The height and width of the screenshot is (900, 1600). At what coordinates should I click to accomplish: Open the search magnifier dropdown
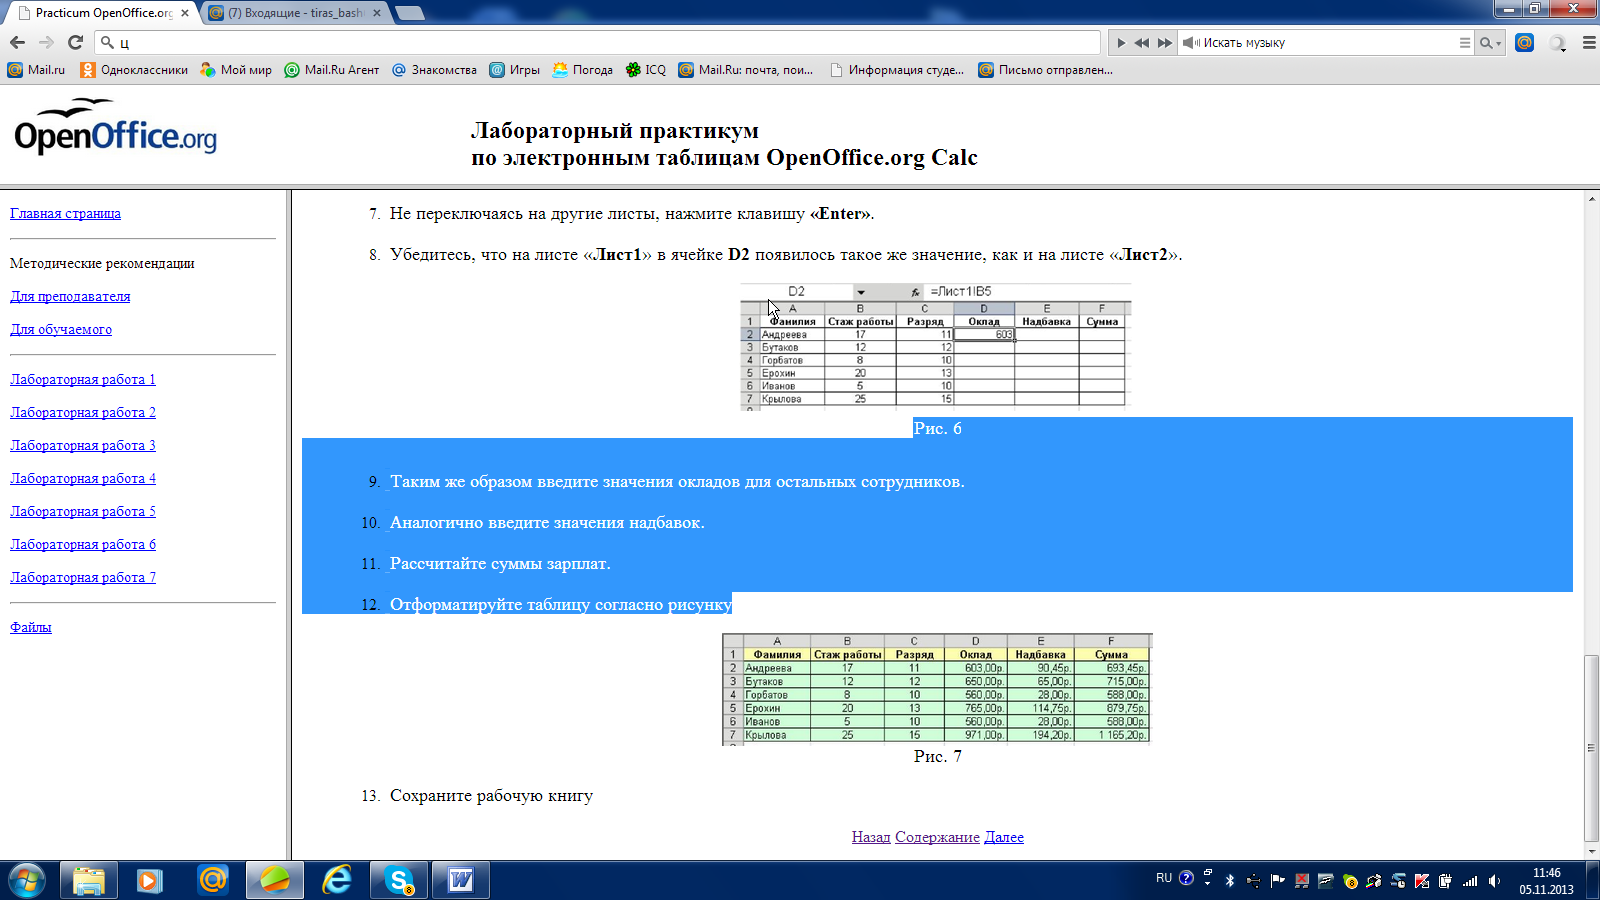point(1491,43)
